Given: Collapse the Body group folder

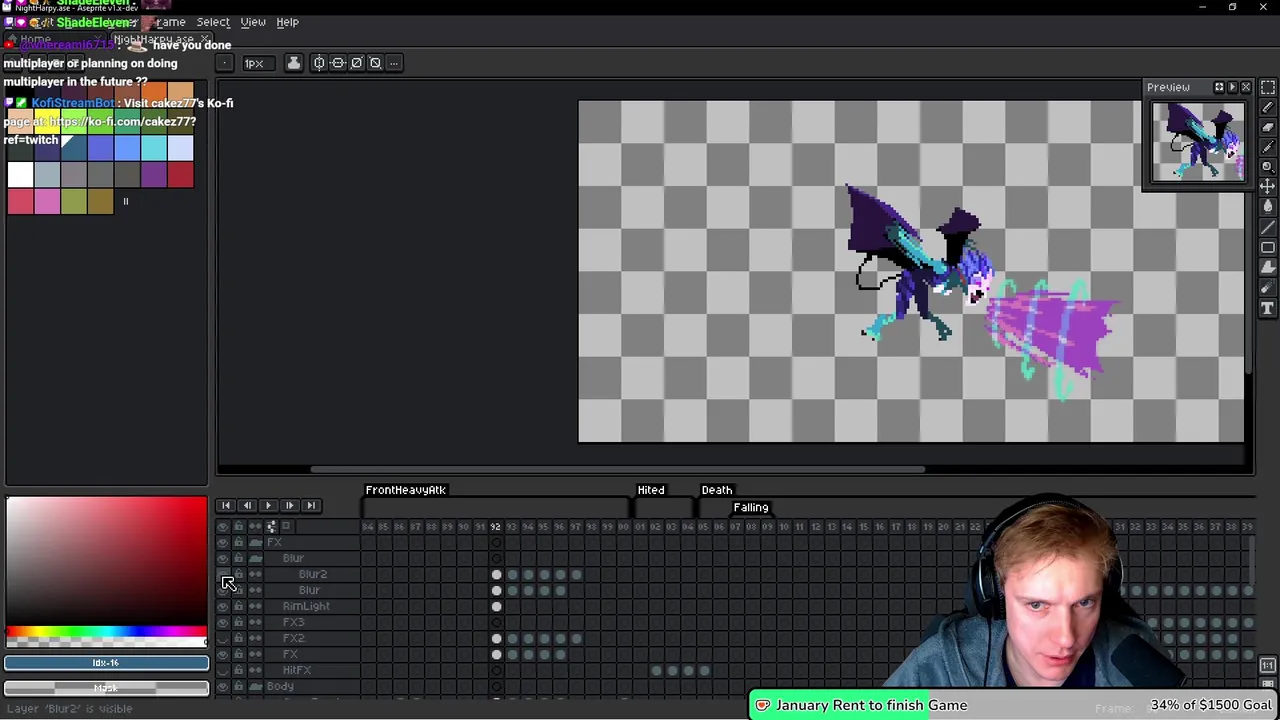Looking at the screenshot, I should (255, 686).
